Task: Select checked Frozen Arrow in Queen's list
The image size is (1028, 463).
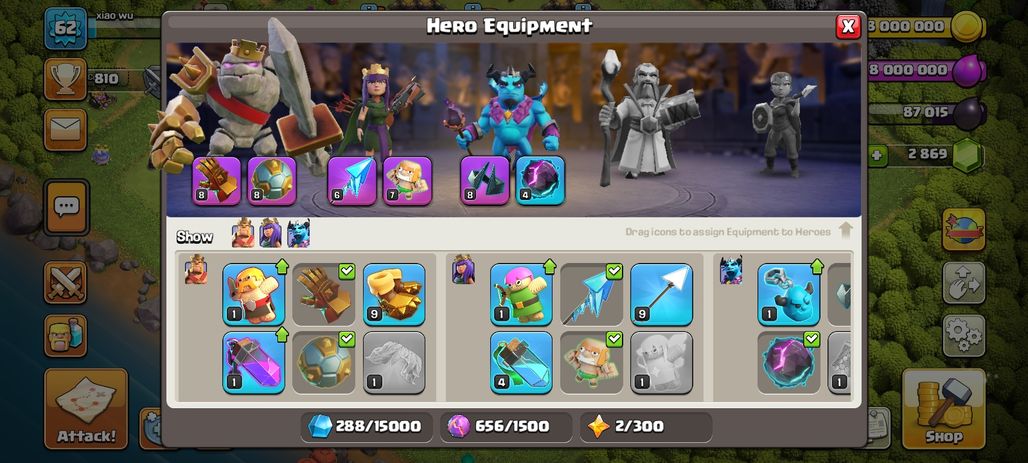Action: 592,294
